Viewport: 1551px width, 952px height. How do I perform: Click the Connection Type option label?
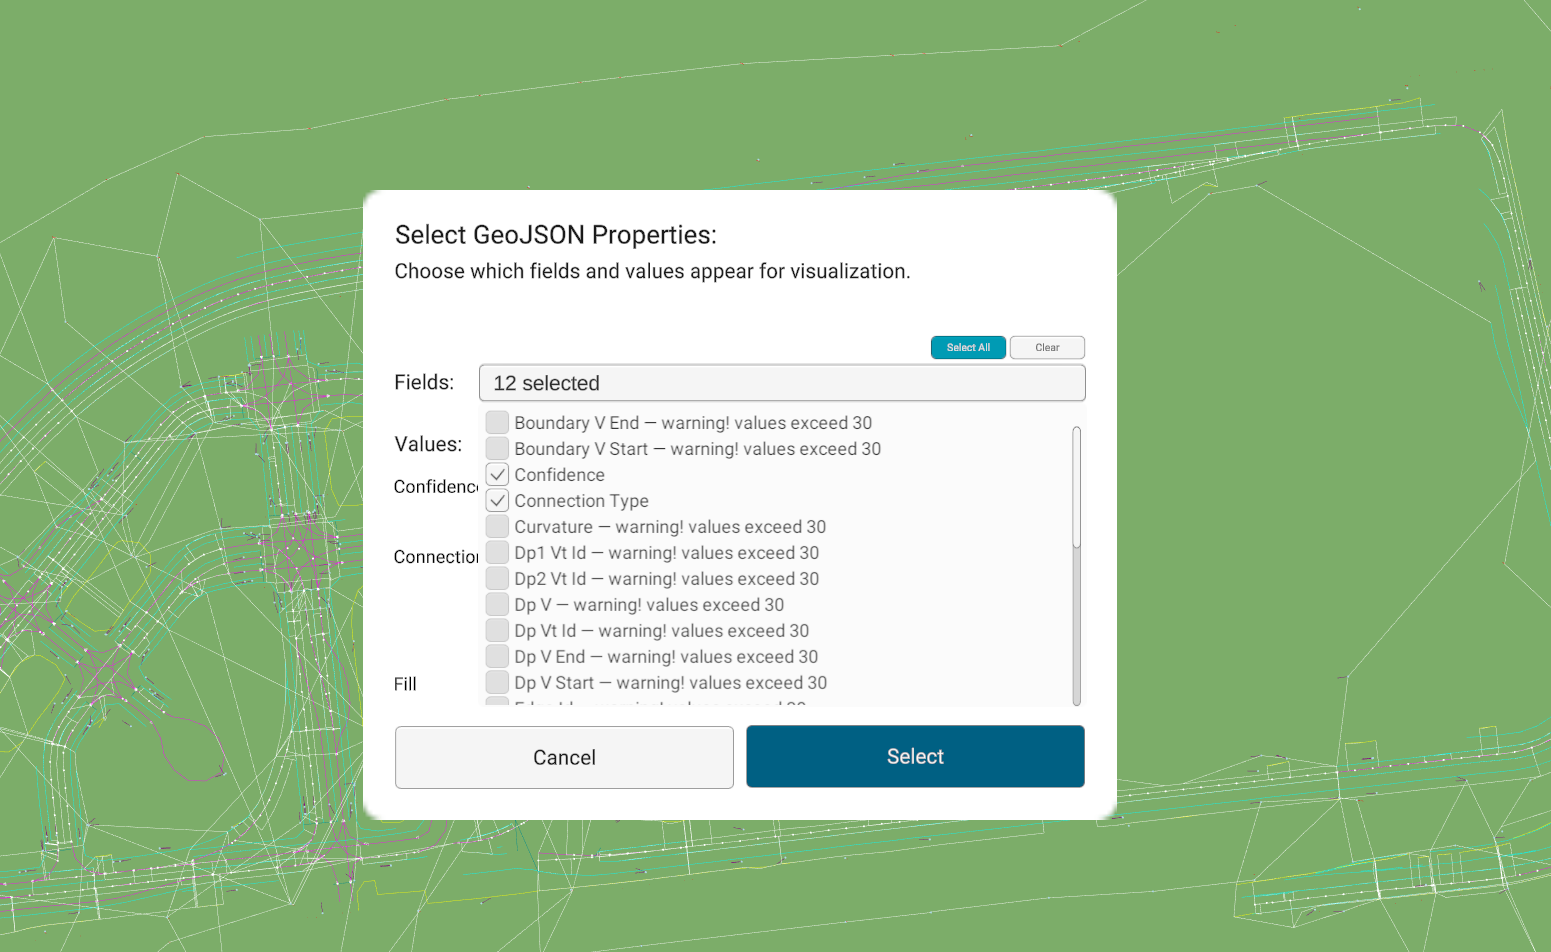[x=581, y=501]
